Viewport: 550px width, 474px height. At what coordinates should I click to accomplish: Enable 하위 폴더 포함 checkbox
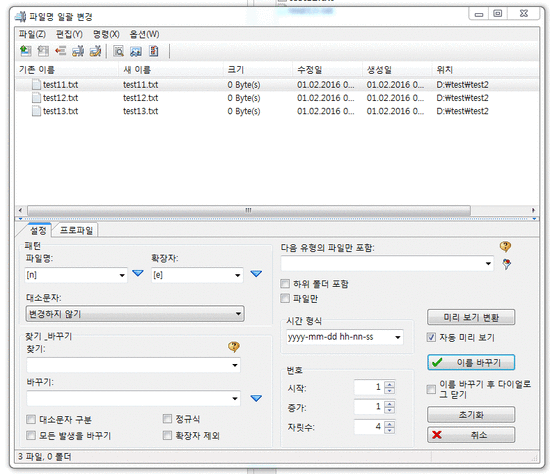click(x=285, y=283)
